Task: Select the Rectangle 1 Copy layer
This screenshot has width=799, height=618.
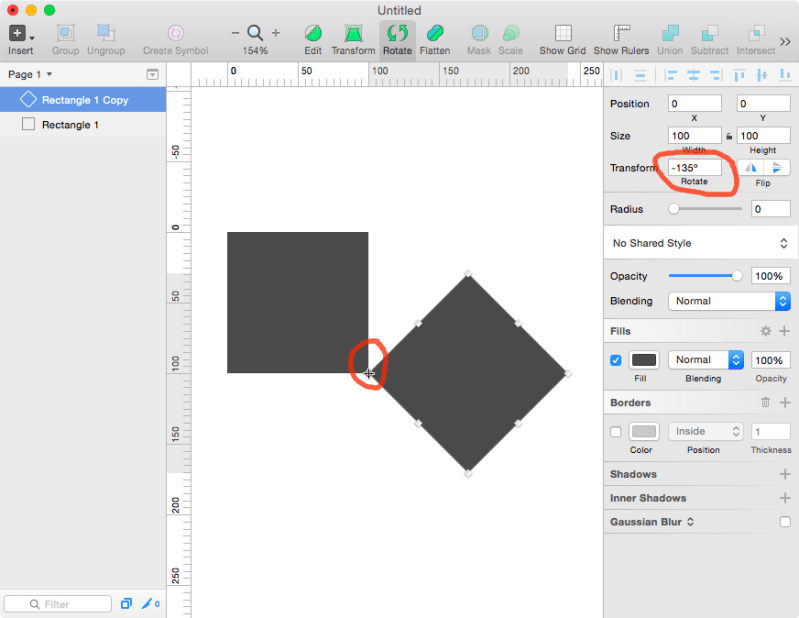Action: coord(83,99)
